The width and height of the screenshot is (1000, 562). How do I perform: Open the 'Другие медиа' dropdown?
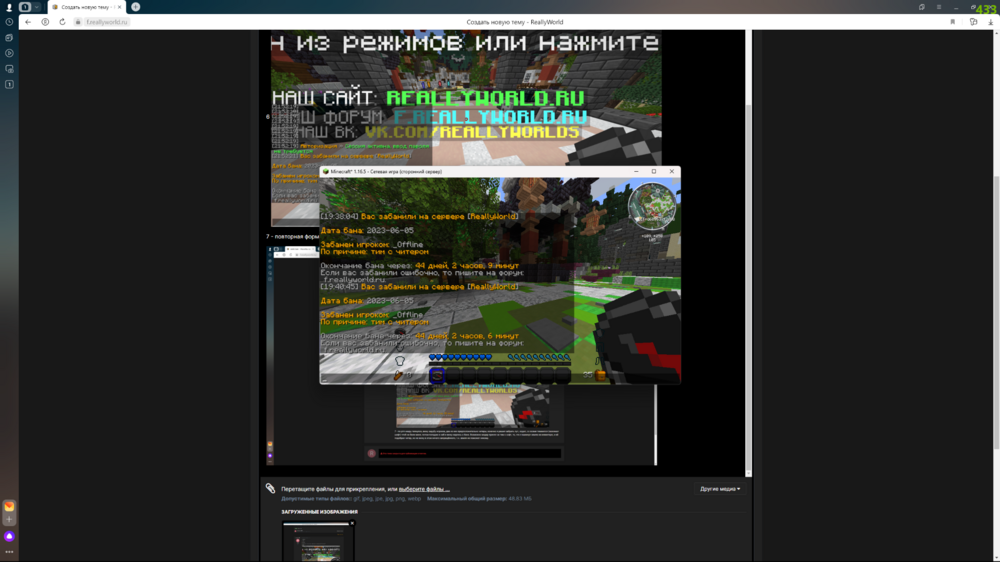pyautogui.click(x=720, y=489)
